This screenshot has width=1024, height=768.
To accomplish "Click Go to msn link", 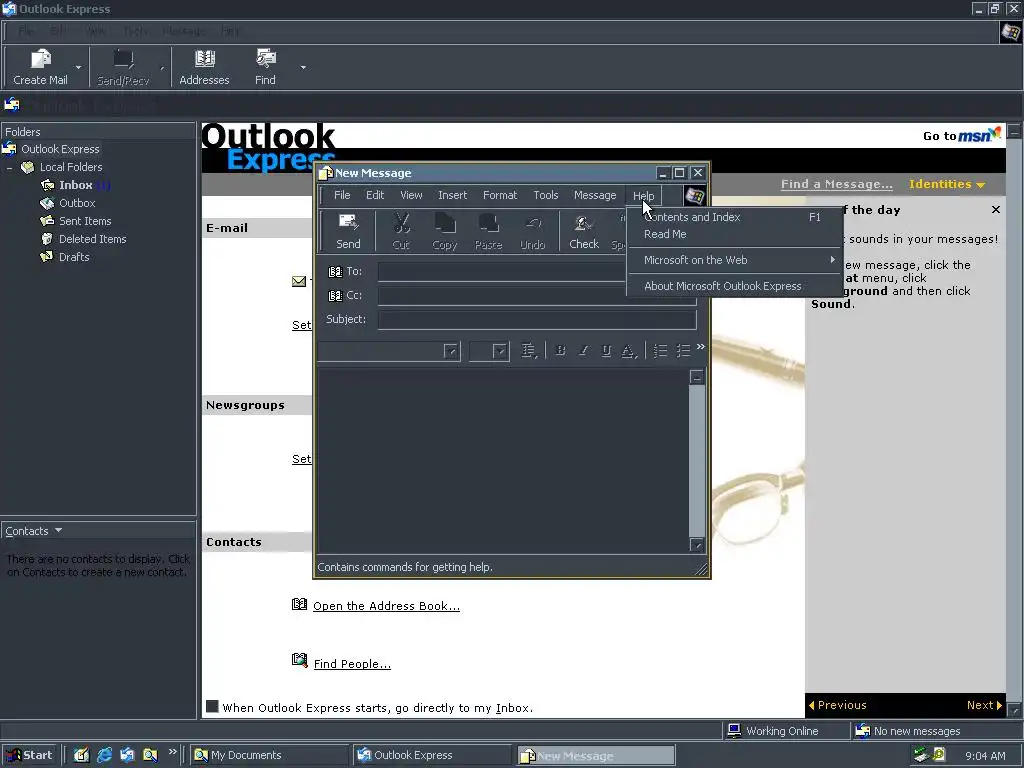I will (961, 135).
